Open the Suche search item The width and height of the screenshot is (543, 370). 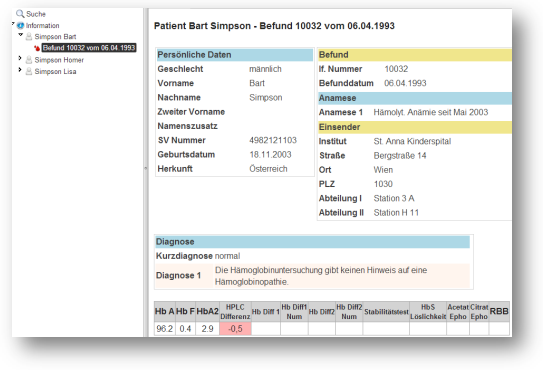pos(36,14)
